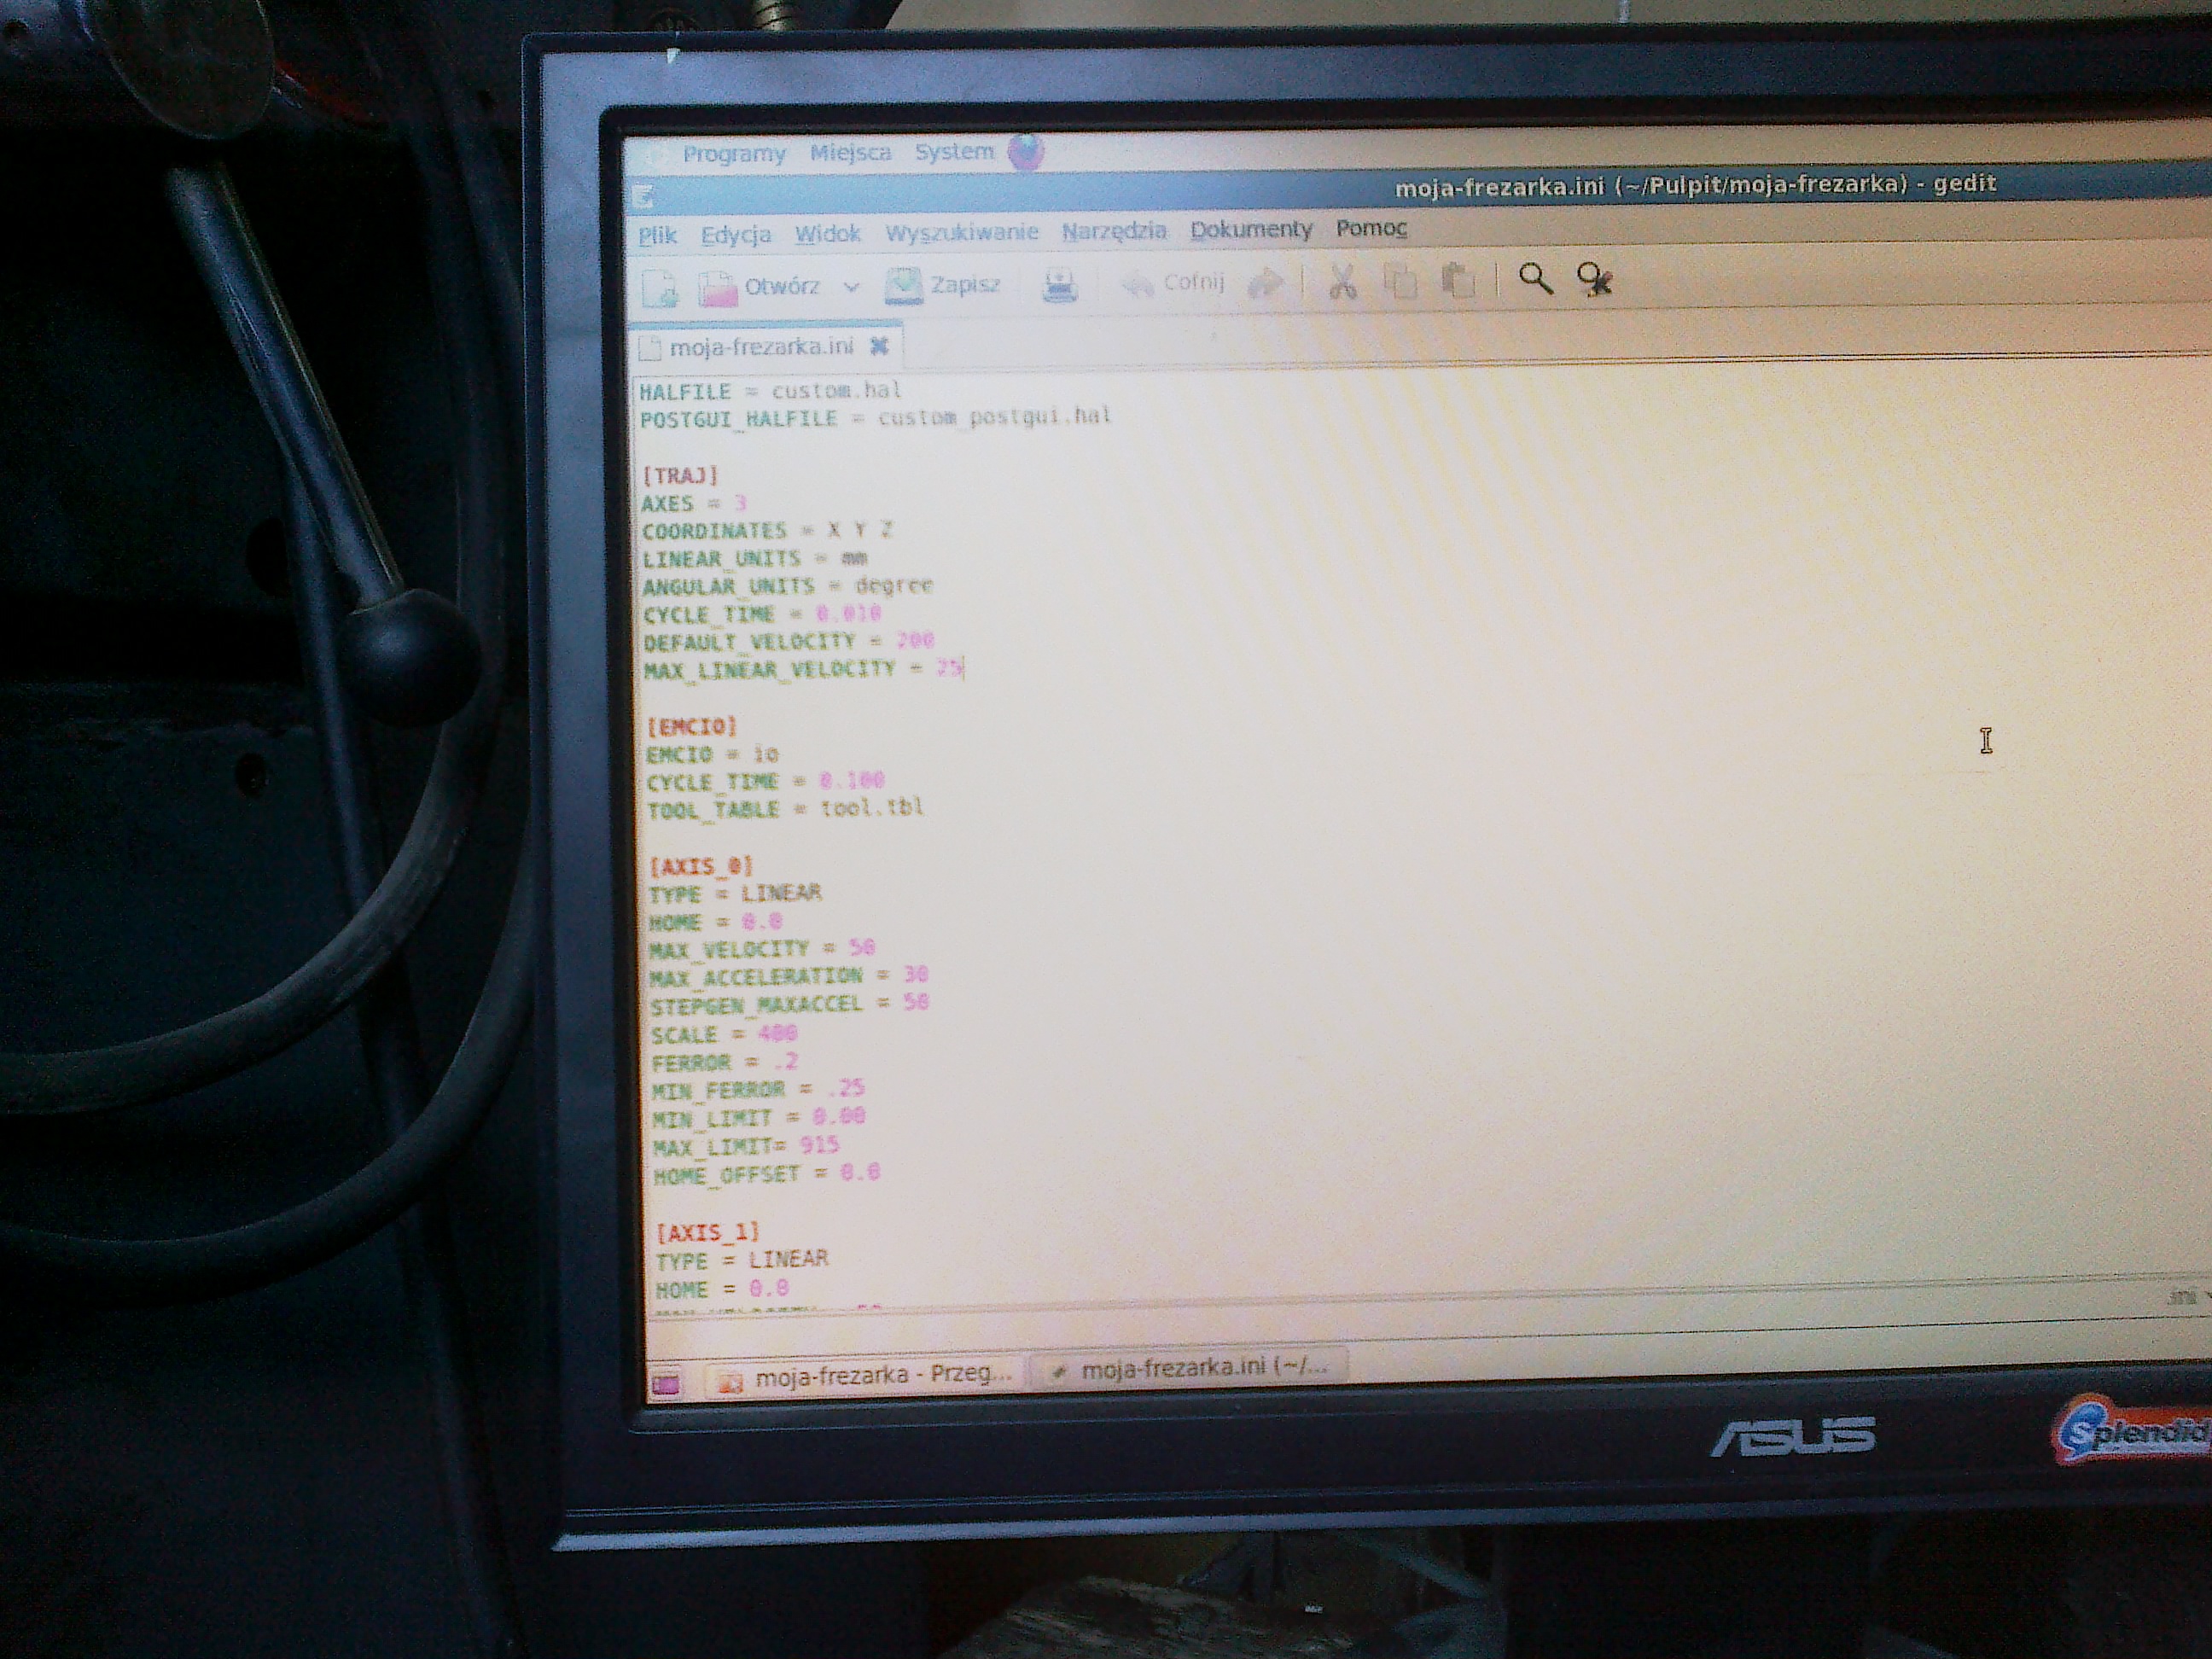Click the STEPGEN_MAXACCEL = 50 line
This screenshot has width=2212, height=1659.
(x=790, y=1003)
